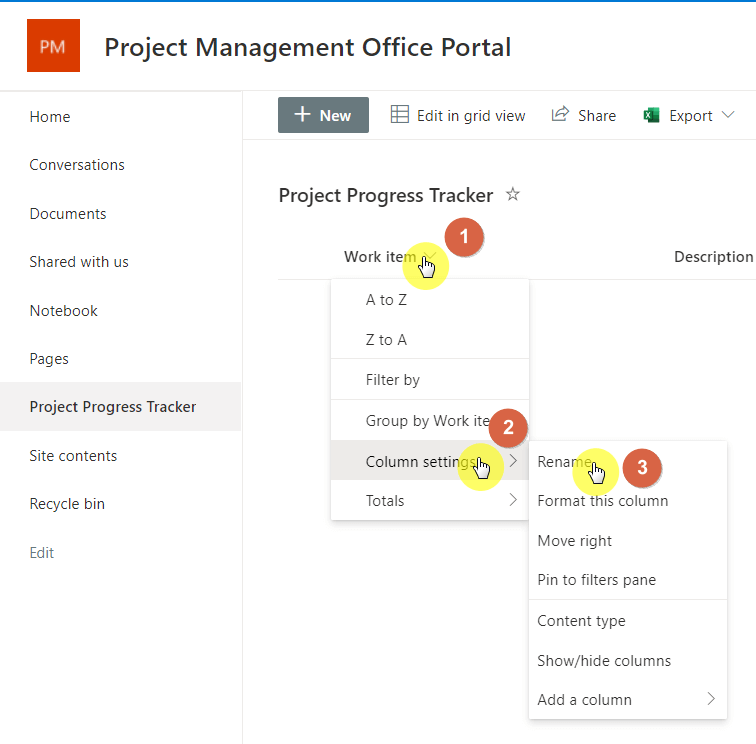Expand the Column settings submenu arrow
Image resolution: width=756 pixels, height=744 pixels.
[x=513, y=460]
